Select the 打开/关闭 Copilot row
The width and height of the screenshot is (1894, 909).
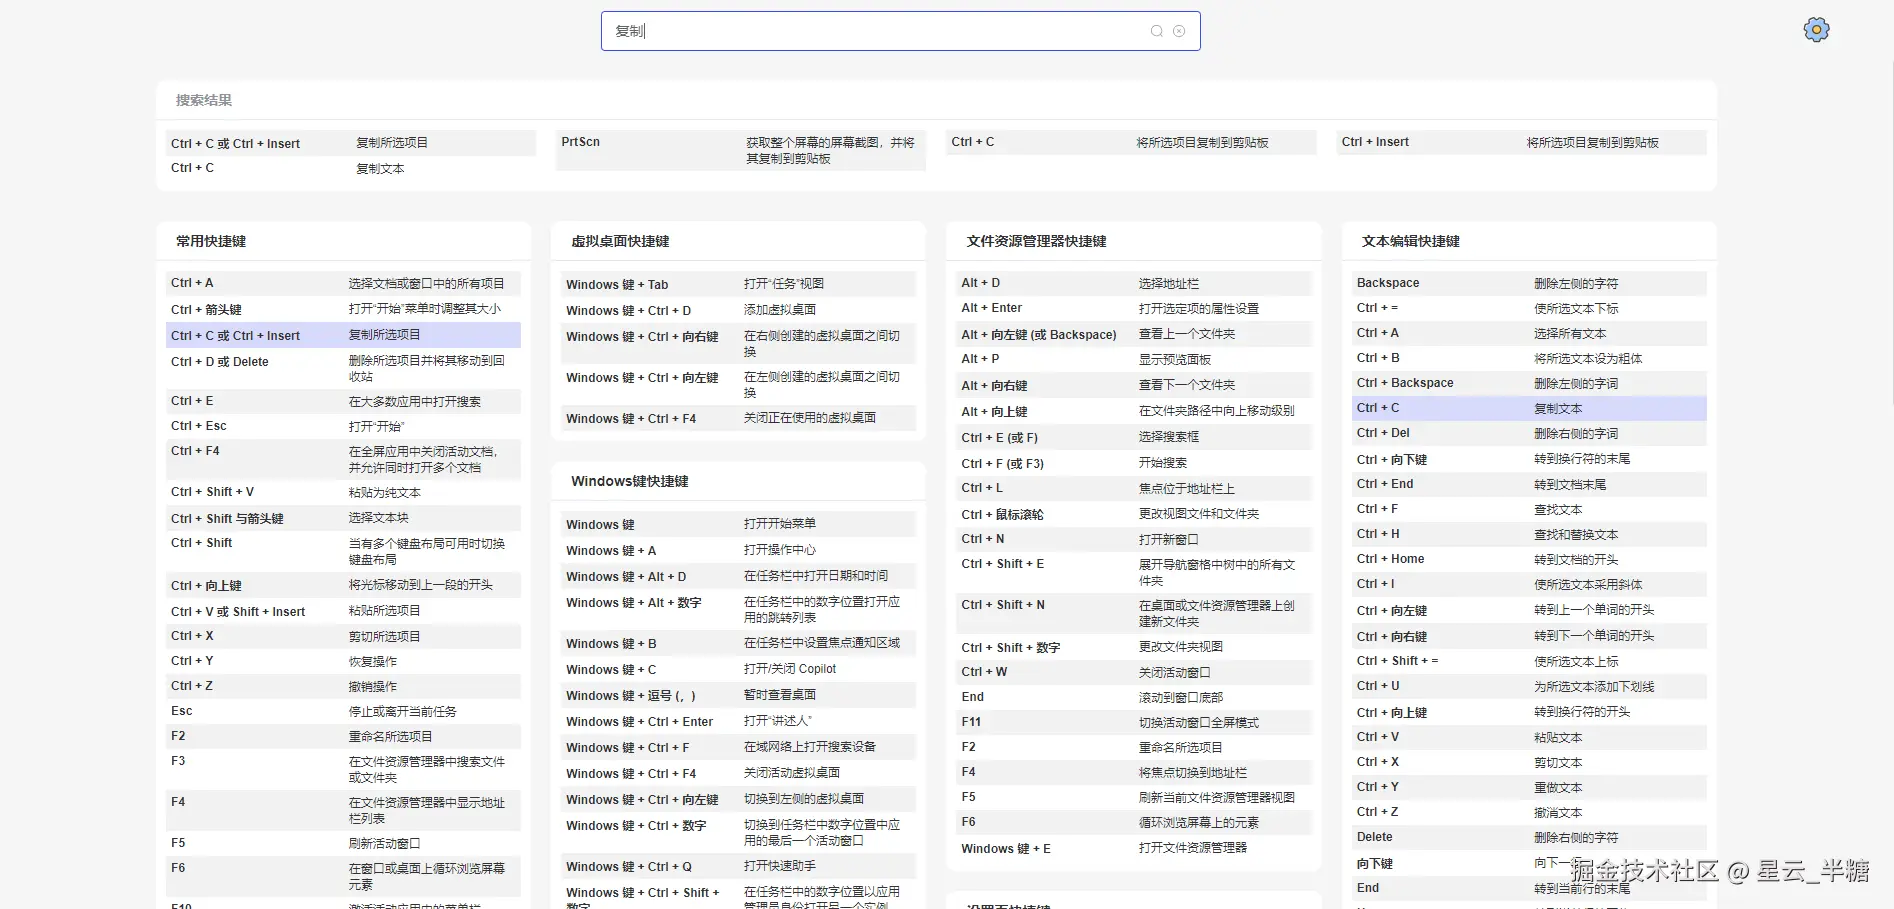click(738, 669)
